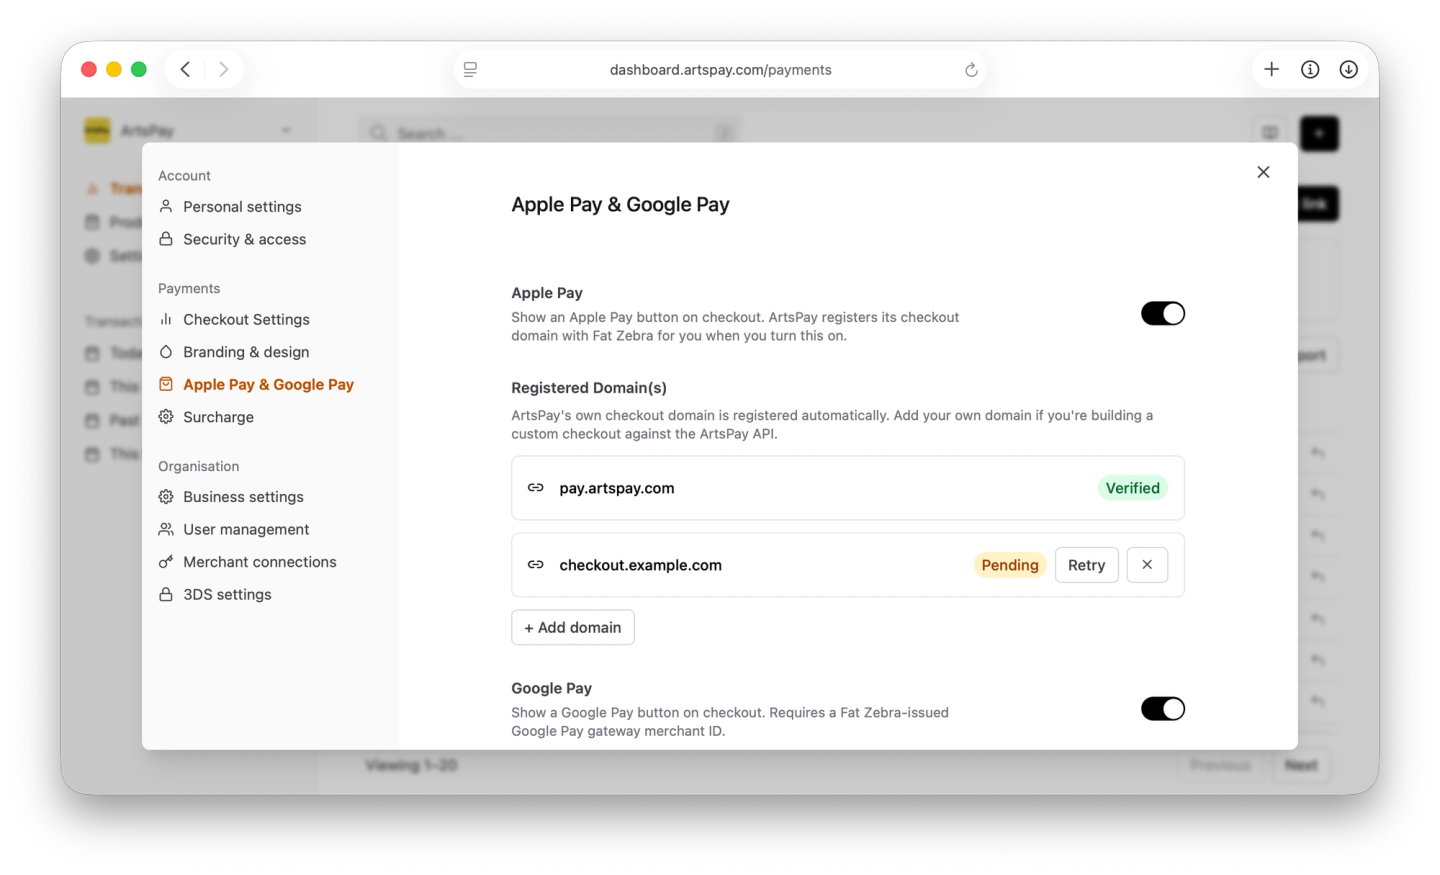Click the gear icon beside Business settings
Image resolution: width=1440 pixels, height=875 pixels.
click(x=166, y=497)
